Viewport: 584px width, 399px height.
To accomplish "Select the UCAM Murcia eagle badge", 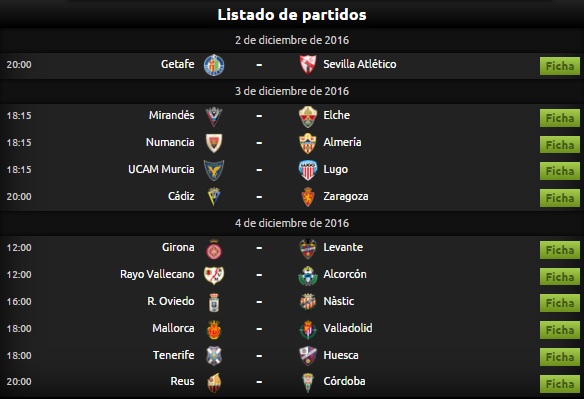I will (214, 170).
